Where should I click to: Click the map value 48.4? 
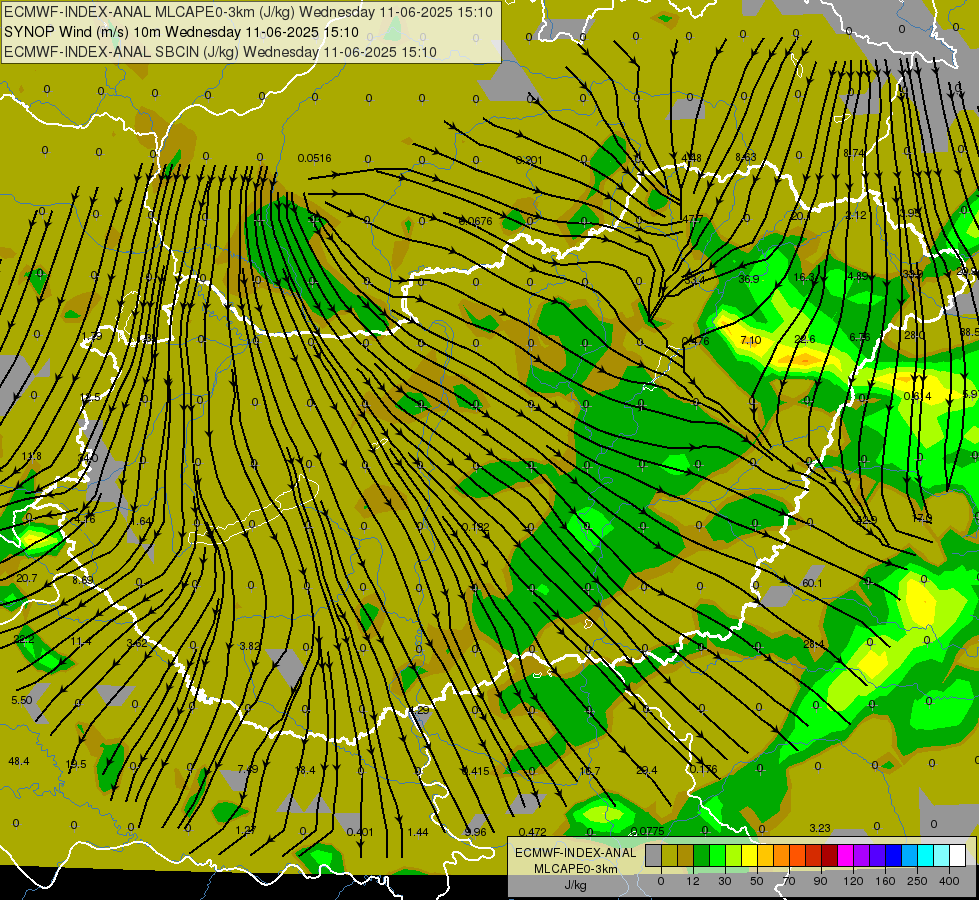pyautogui.click(x=19, y=761)
